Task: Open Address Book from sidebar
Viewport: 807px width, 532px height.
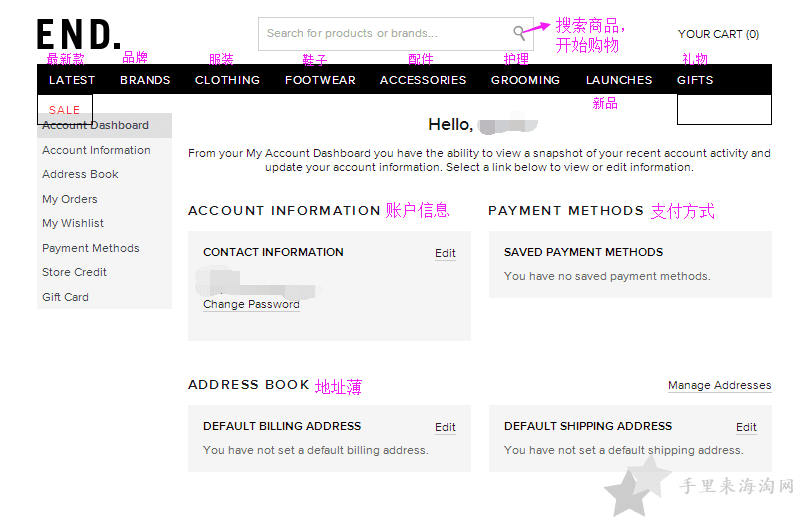Action: [80, 174]
